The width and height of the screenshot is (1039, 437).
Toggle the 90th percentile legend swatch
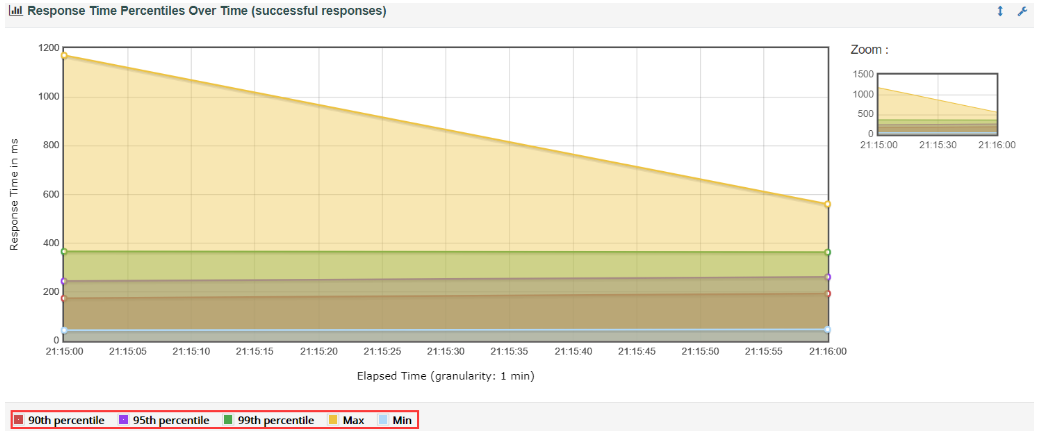(x=19, y=420)
